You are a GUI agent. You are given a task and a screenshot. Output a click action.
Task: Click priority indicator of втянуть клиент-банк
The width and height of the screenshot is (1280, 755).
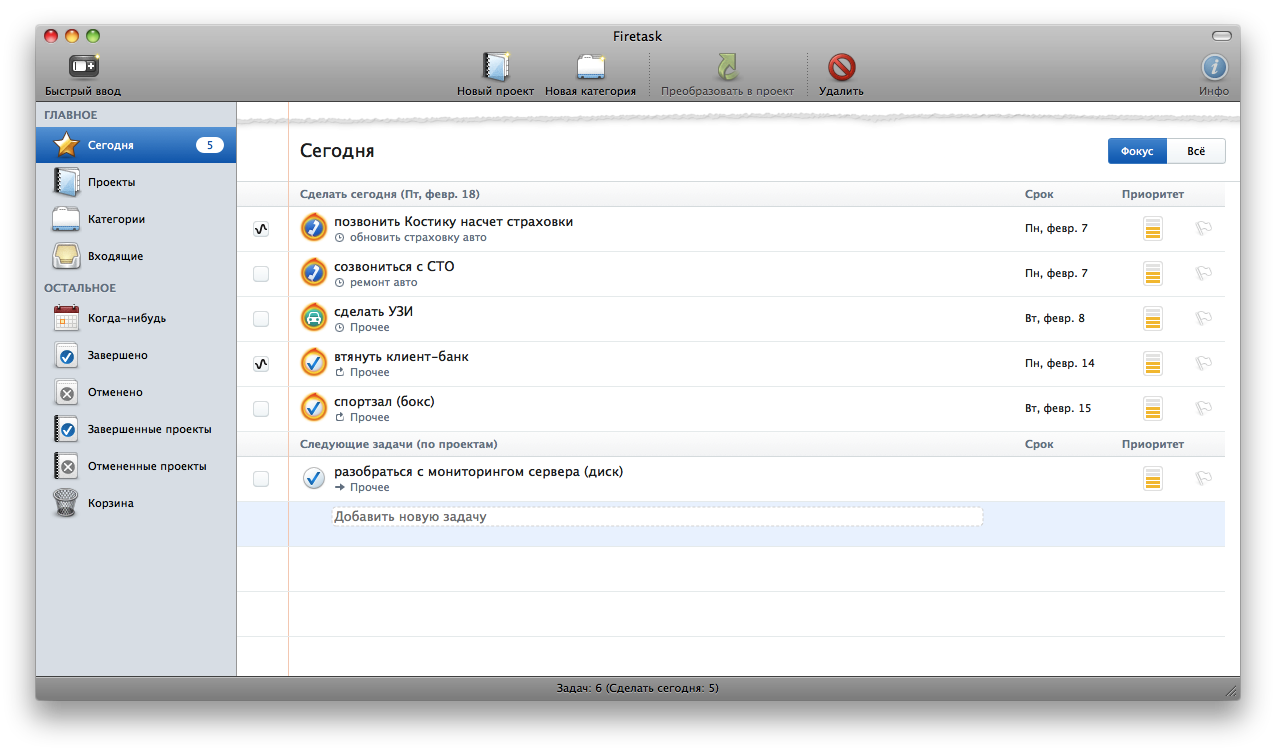1153,363
